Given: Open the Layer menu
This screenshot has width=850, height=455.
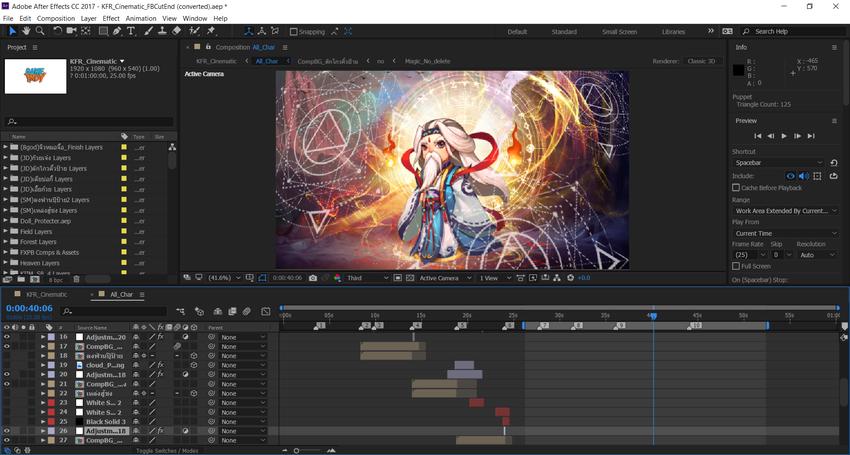Looking at the screenshot, I should pyautogui.click(x=88, y=18).
